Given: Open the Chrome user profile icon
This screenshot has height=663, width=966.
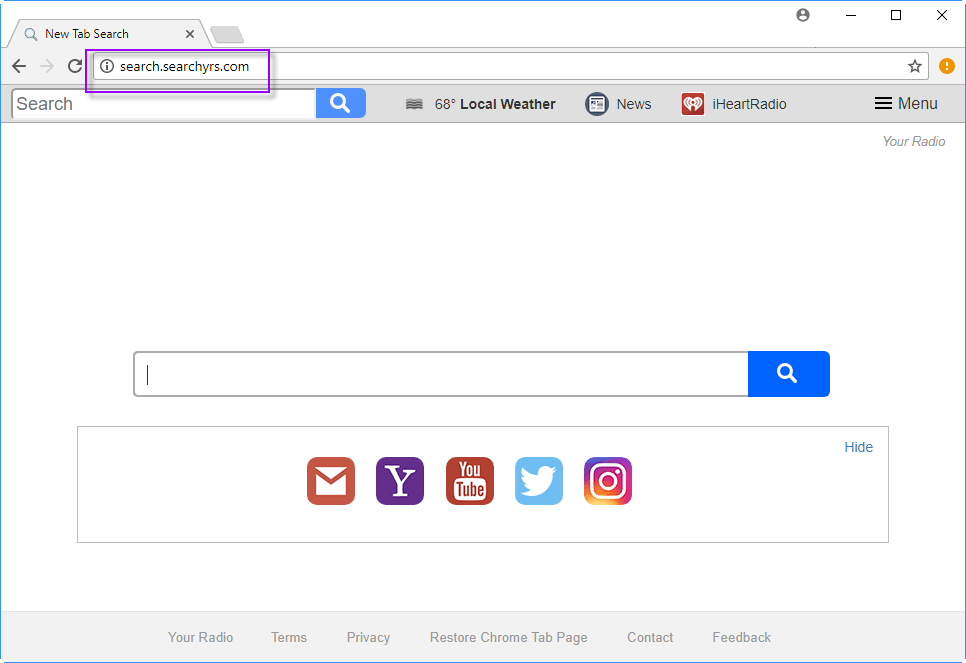Looking at the screenshot, I should click(803, 15).
